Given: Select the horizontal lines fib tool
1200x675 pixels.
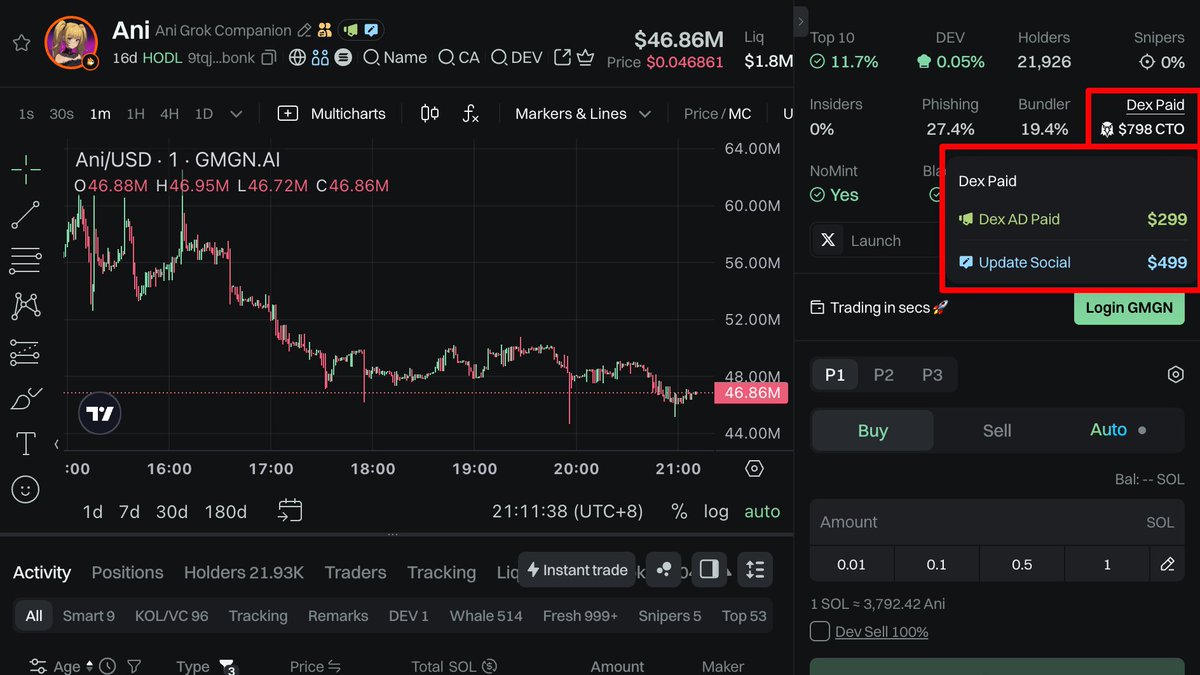Looking at the screenshot, I should pos(26,260).
